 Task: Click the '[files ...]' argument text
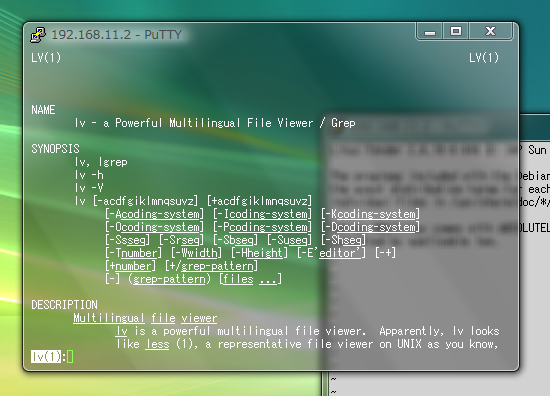250,279
